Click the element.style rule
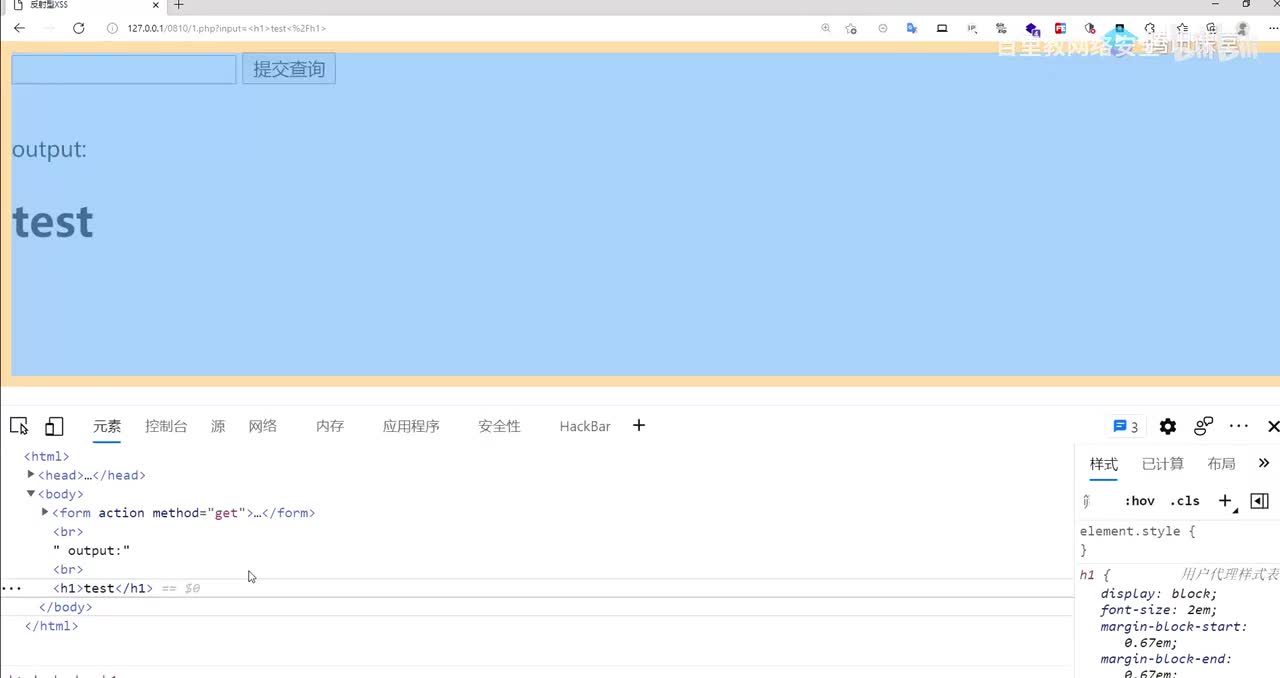This screenshot has height=678, width=1280. point(1137,531)
